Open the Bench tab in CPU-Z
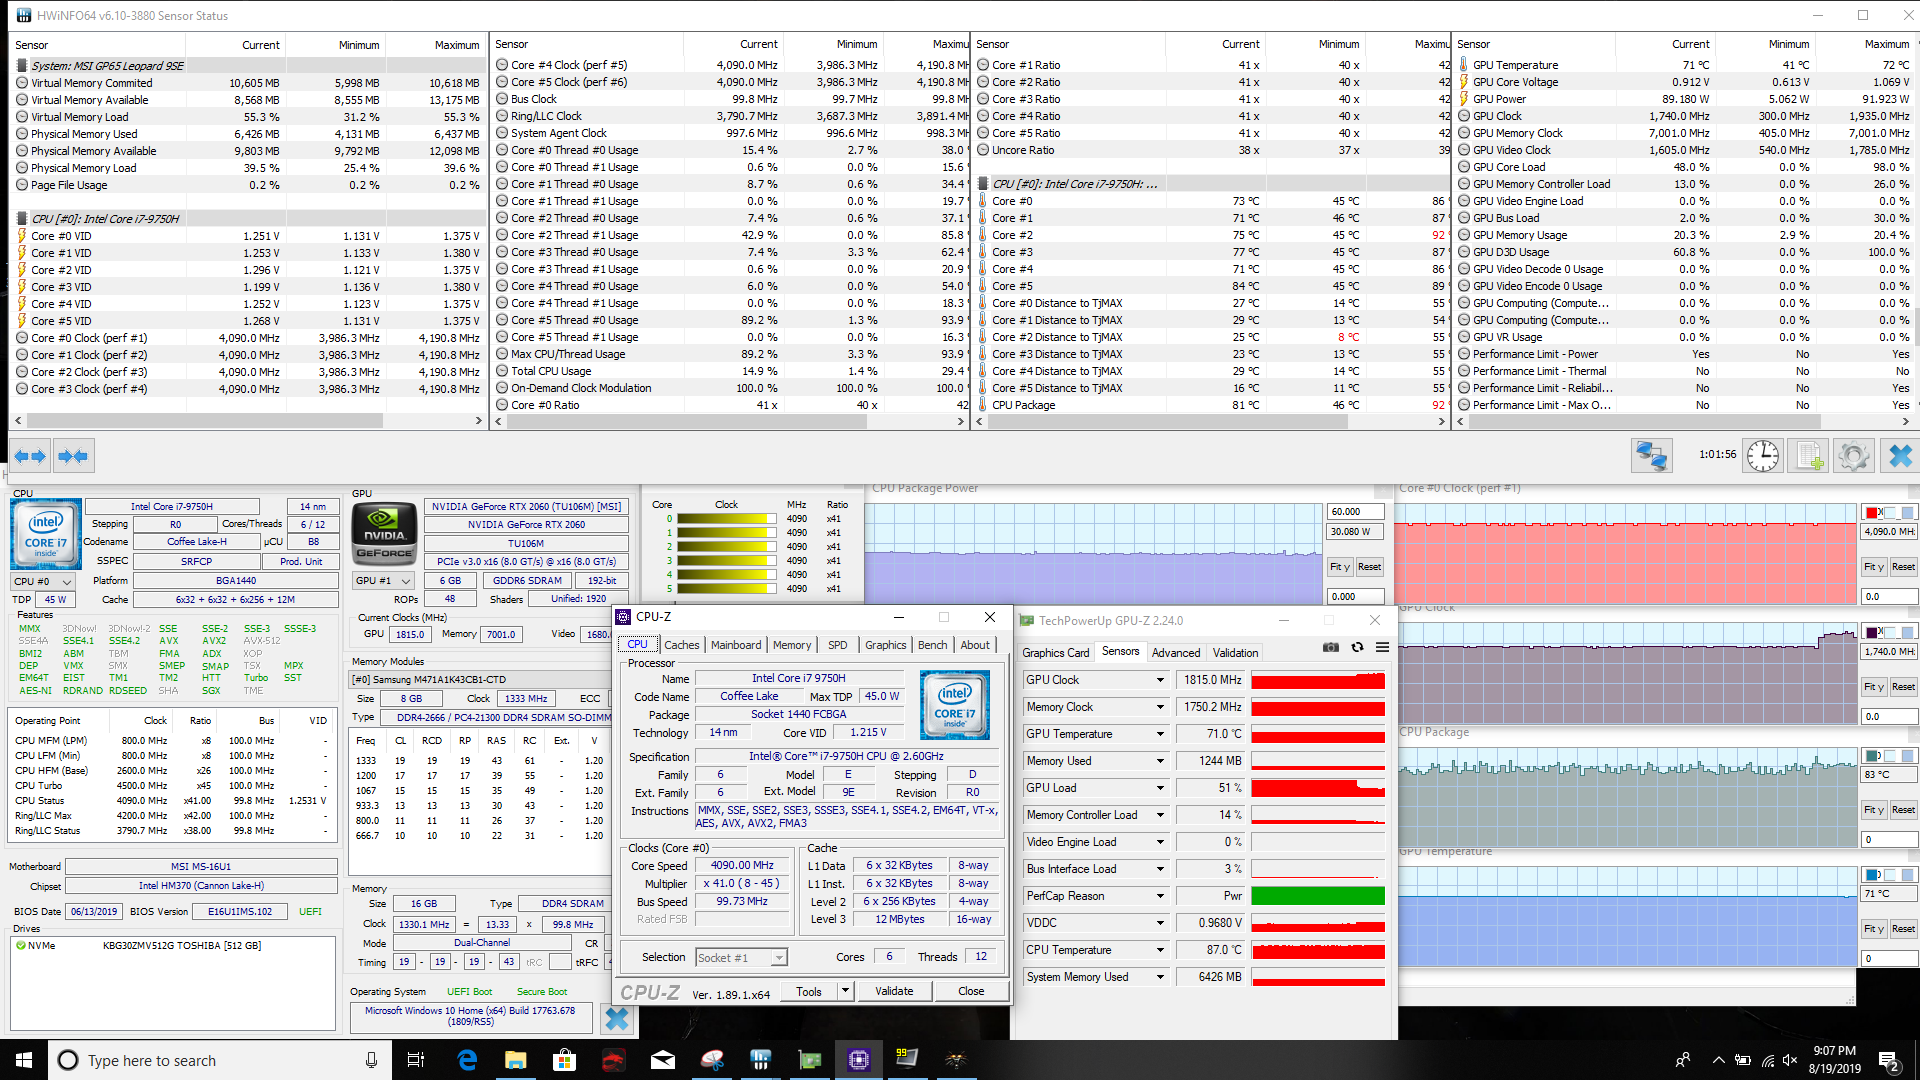Screen dimensions: 1920x1080 [932, 645]
